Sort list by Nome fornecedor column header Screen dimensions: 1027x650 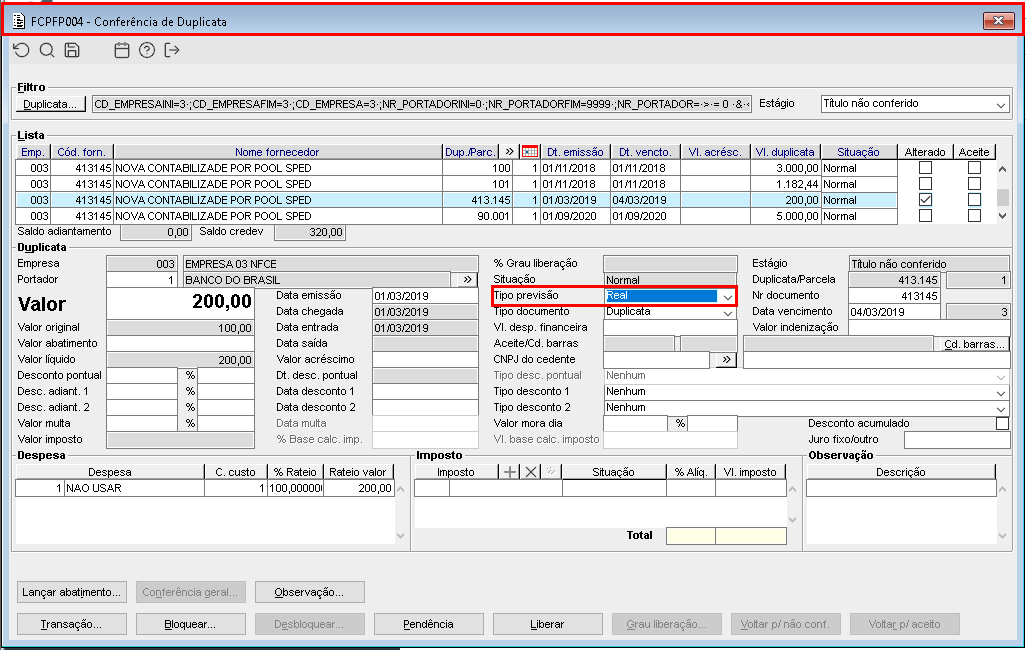pyautogui.click(x=277, y=152)
